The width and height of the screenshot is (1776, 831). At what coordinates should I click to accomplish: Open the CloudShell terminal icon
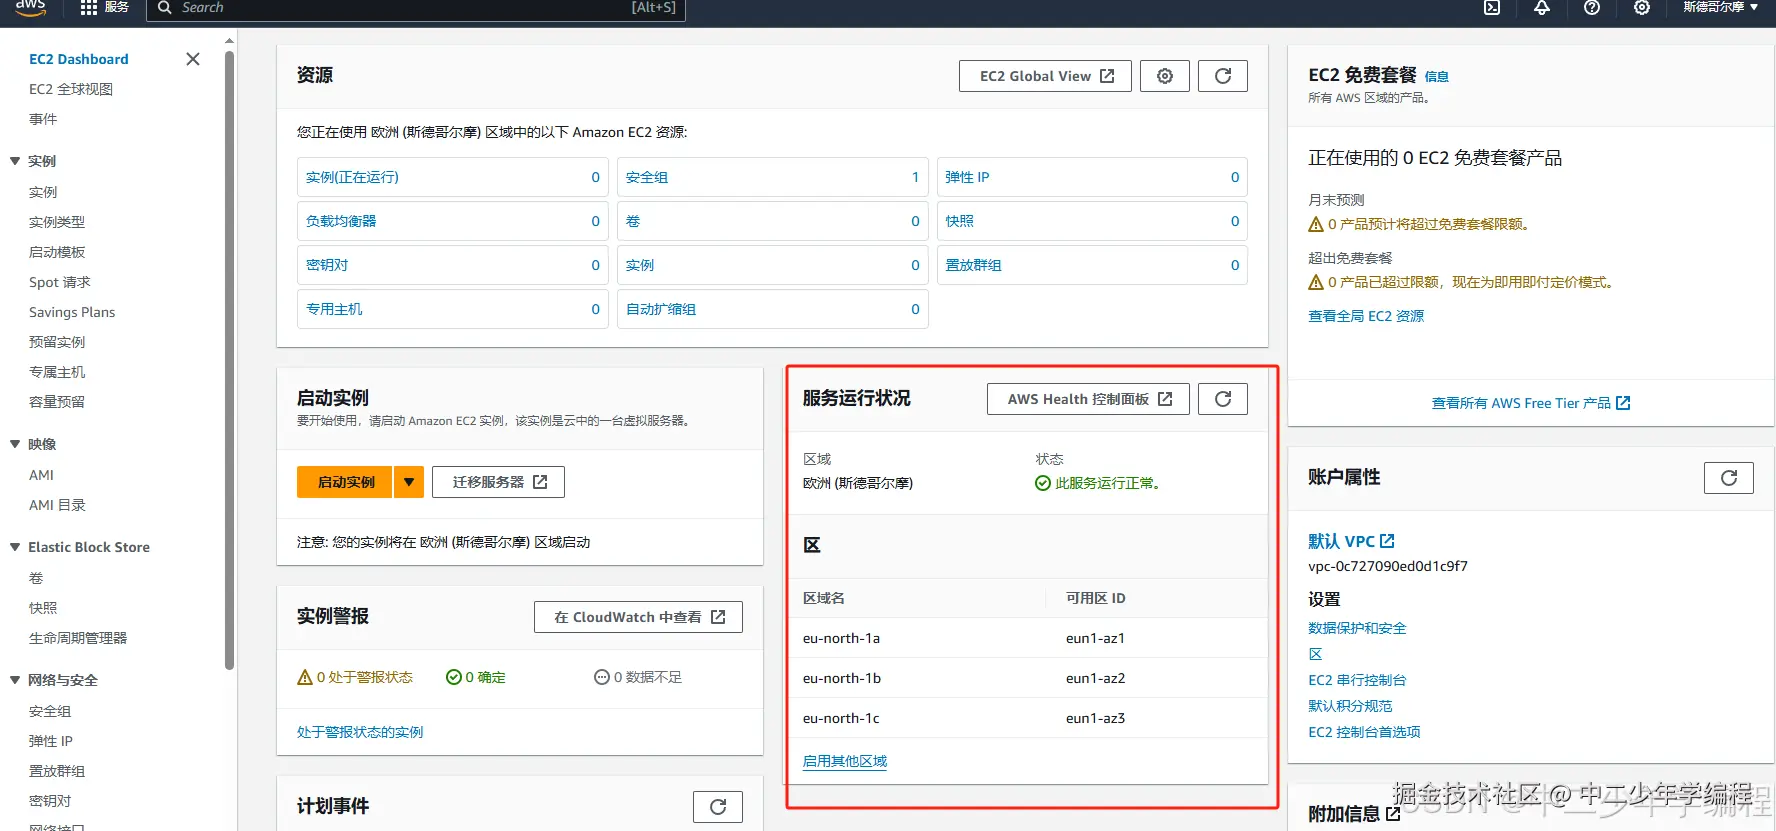click(x=1492, y=7)
